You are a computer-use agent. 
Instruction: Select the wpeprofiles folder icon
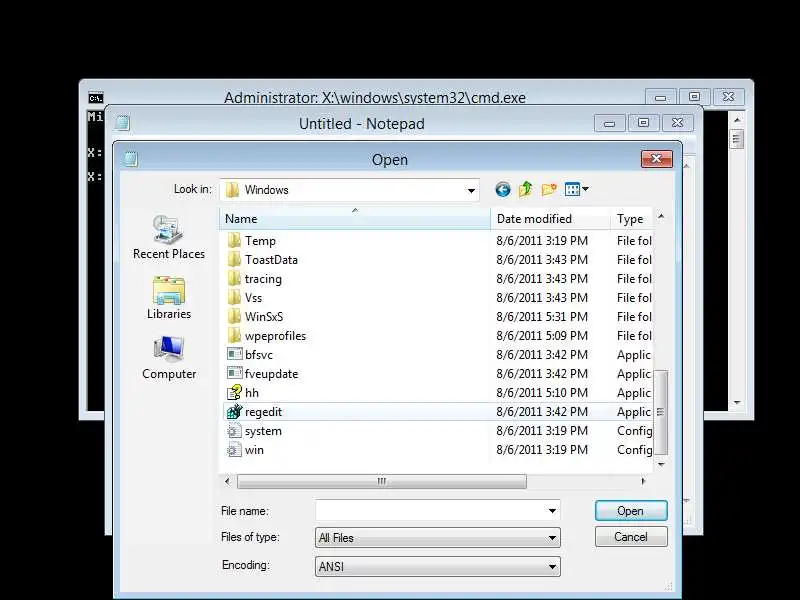234,335
